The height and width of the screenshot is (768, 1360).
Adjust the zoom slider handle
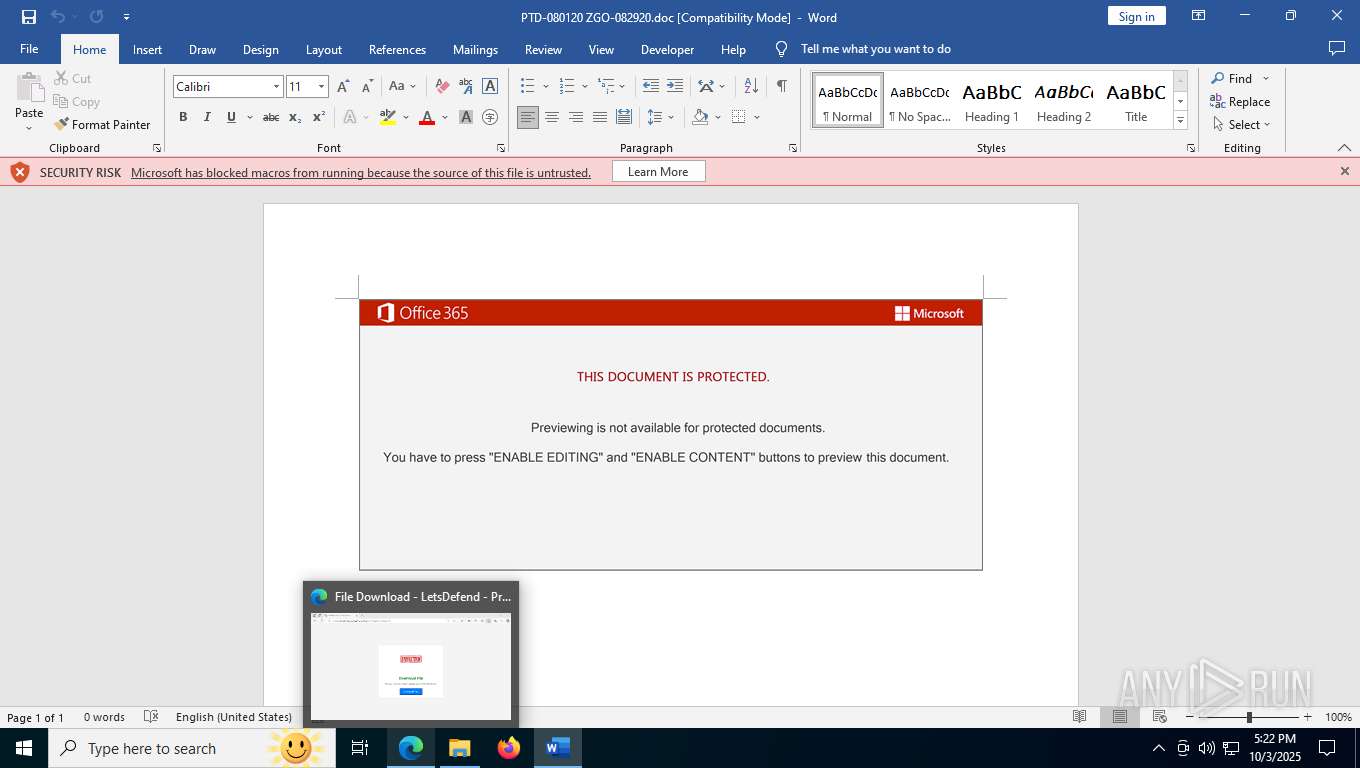pos(1248,717)
